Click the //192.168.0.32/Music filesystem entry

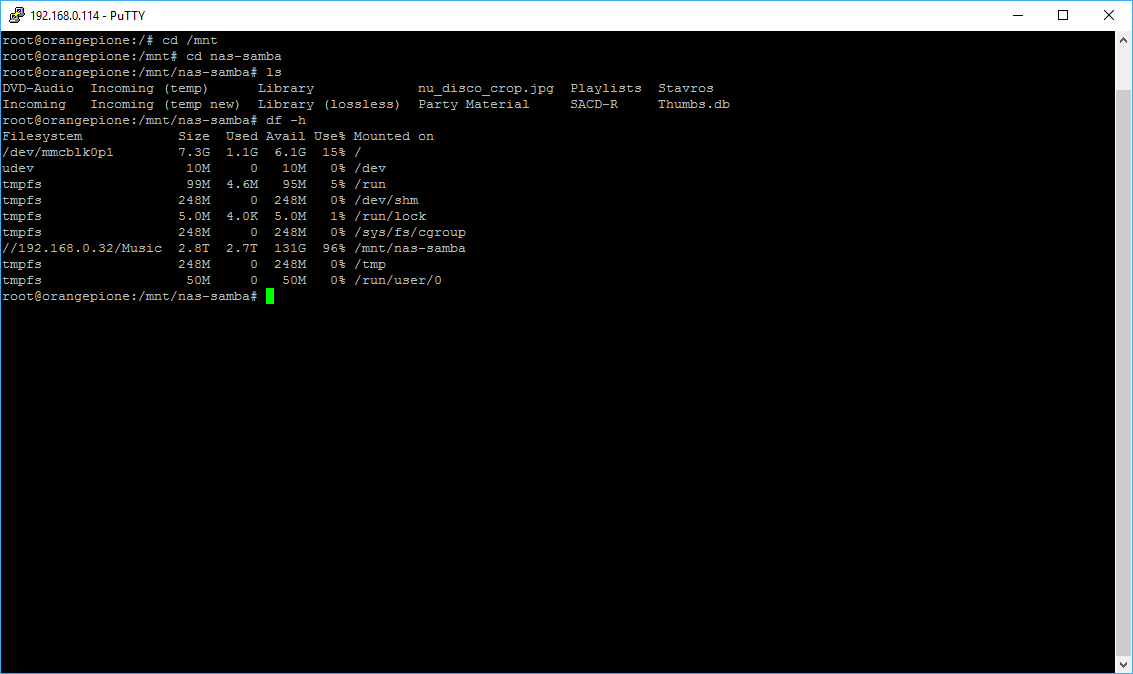(x=81, y=248)
